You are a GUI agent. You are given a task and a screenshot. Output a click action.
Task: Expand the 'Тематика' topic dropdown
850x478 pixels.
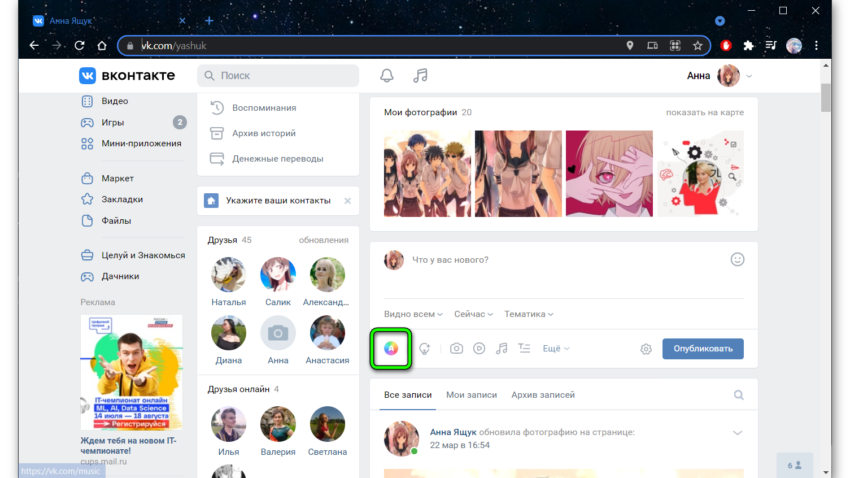[529, 314]
